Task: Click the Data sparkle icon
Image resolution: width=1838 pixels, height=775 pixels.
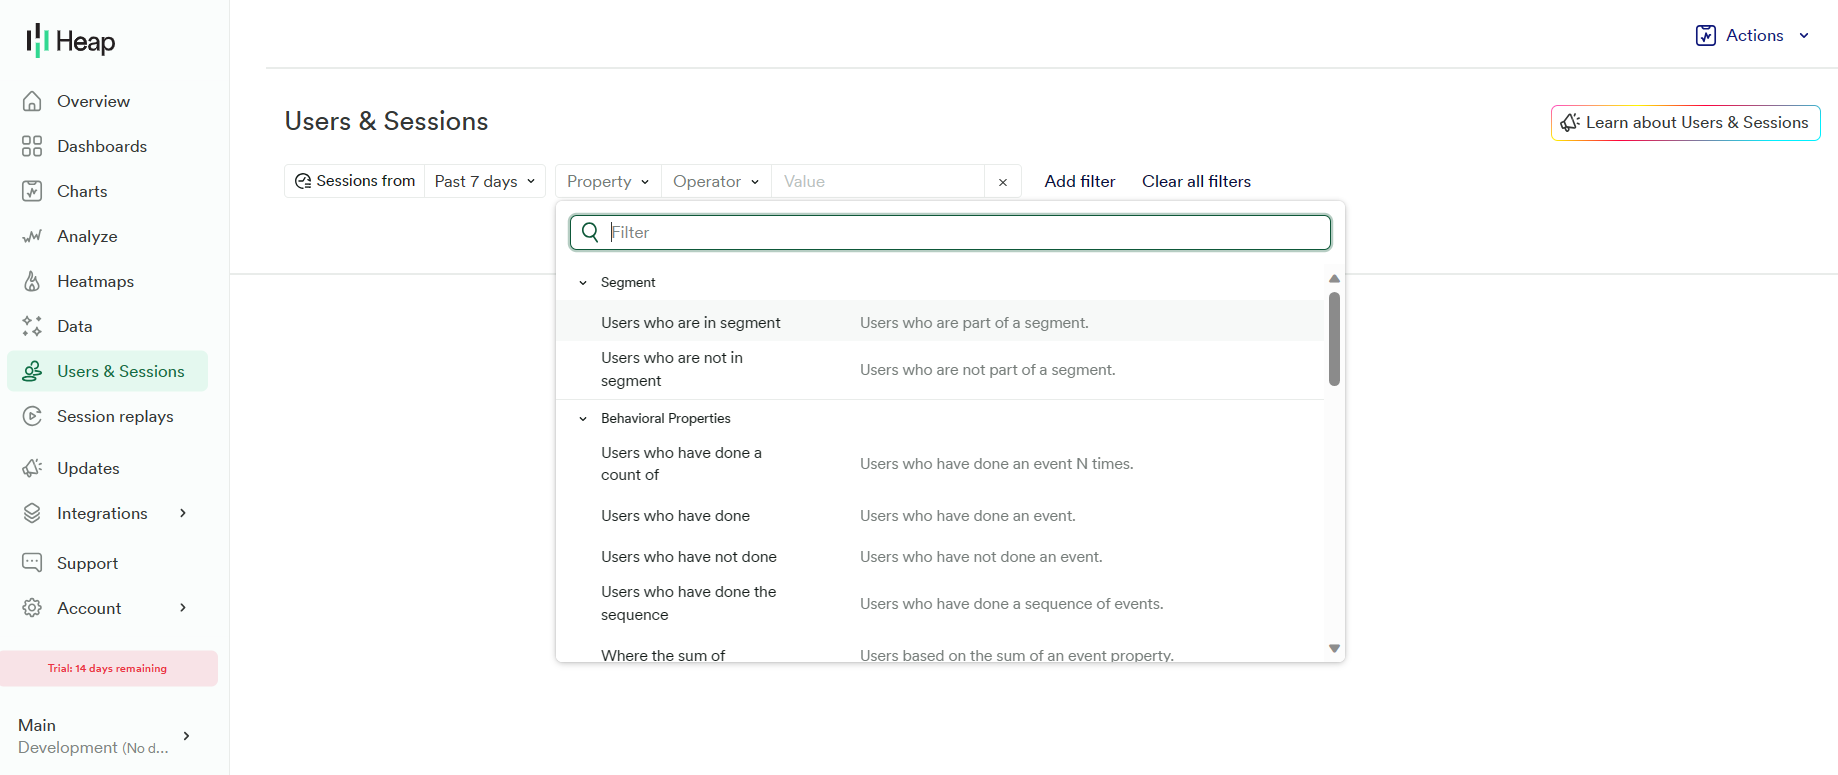Action: click(x=32, y=326)
